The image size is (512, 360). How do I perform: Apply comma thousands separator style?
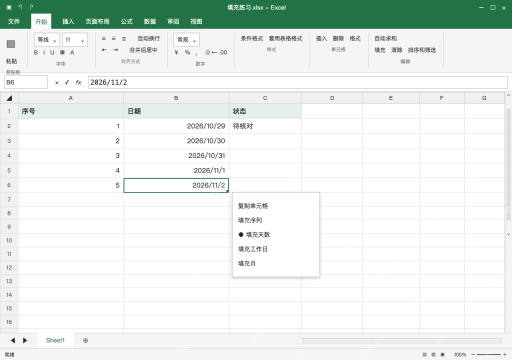click(x=197, y=53)
